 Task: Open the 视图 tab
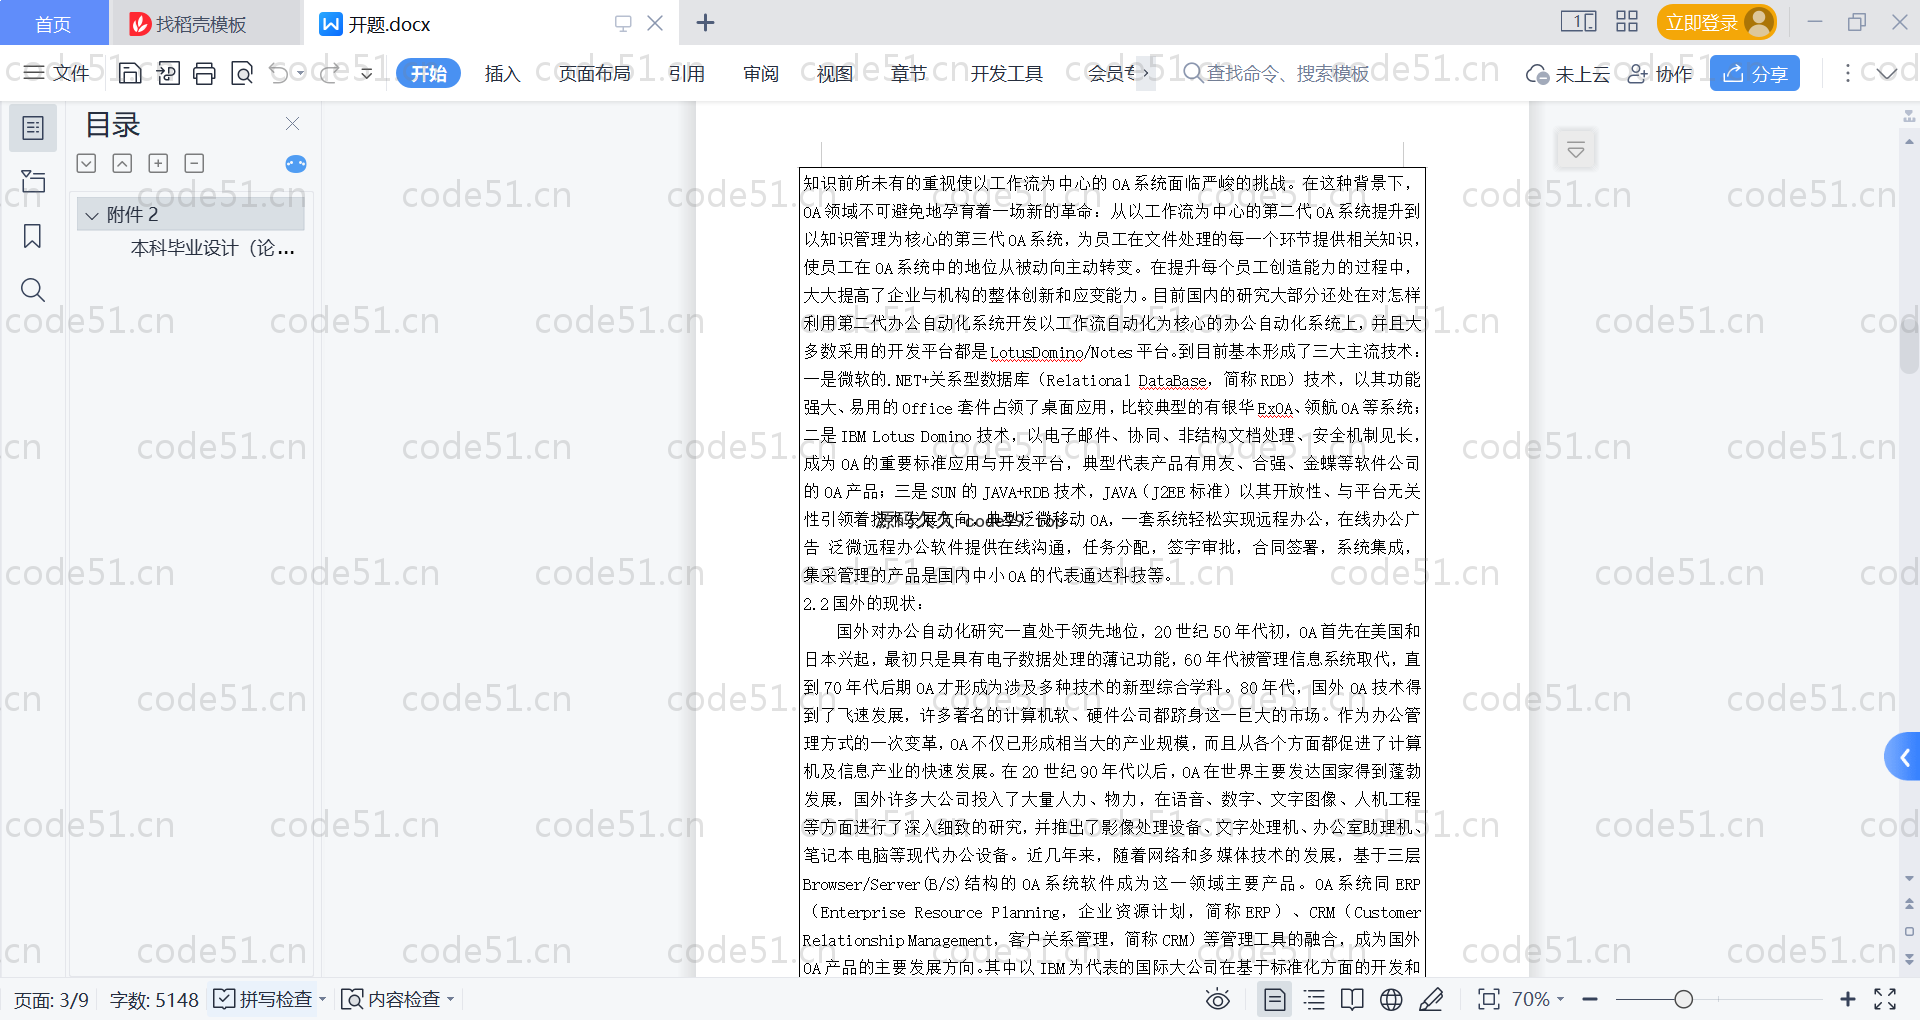[834, 73]
